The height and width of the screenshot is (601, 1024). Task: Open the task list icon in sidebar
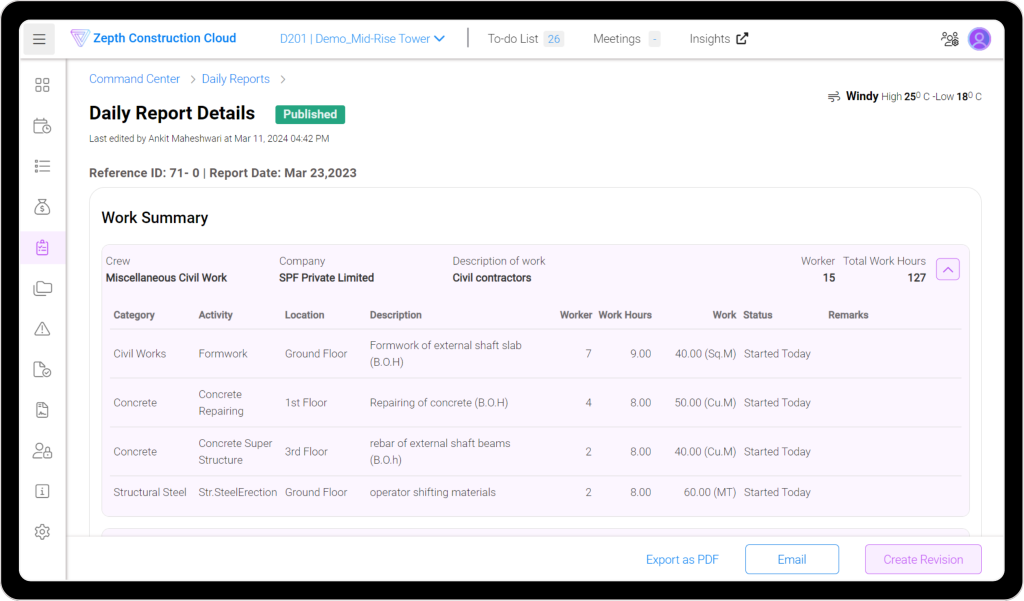tap(41, 166)
